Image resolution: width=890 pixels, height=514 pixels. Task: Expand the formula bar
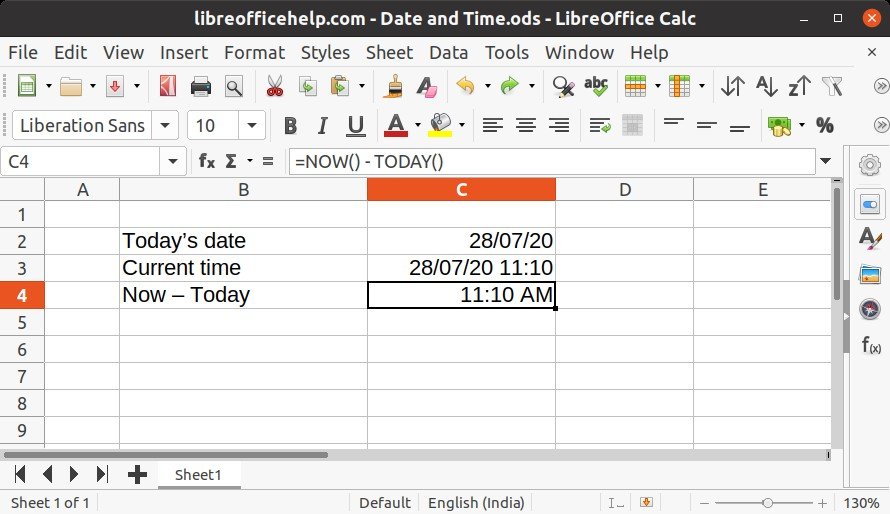[826, 162]
